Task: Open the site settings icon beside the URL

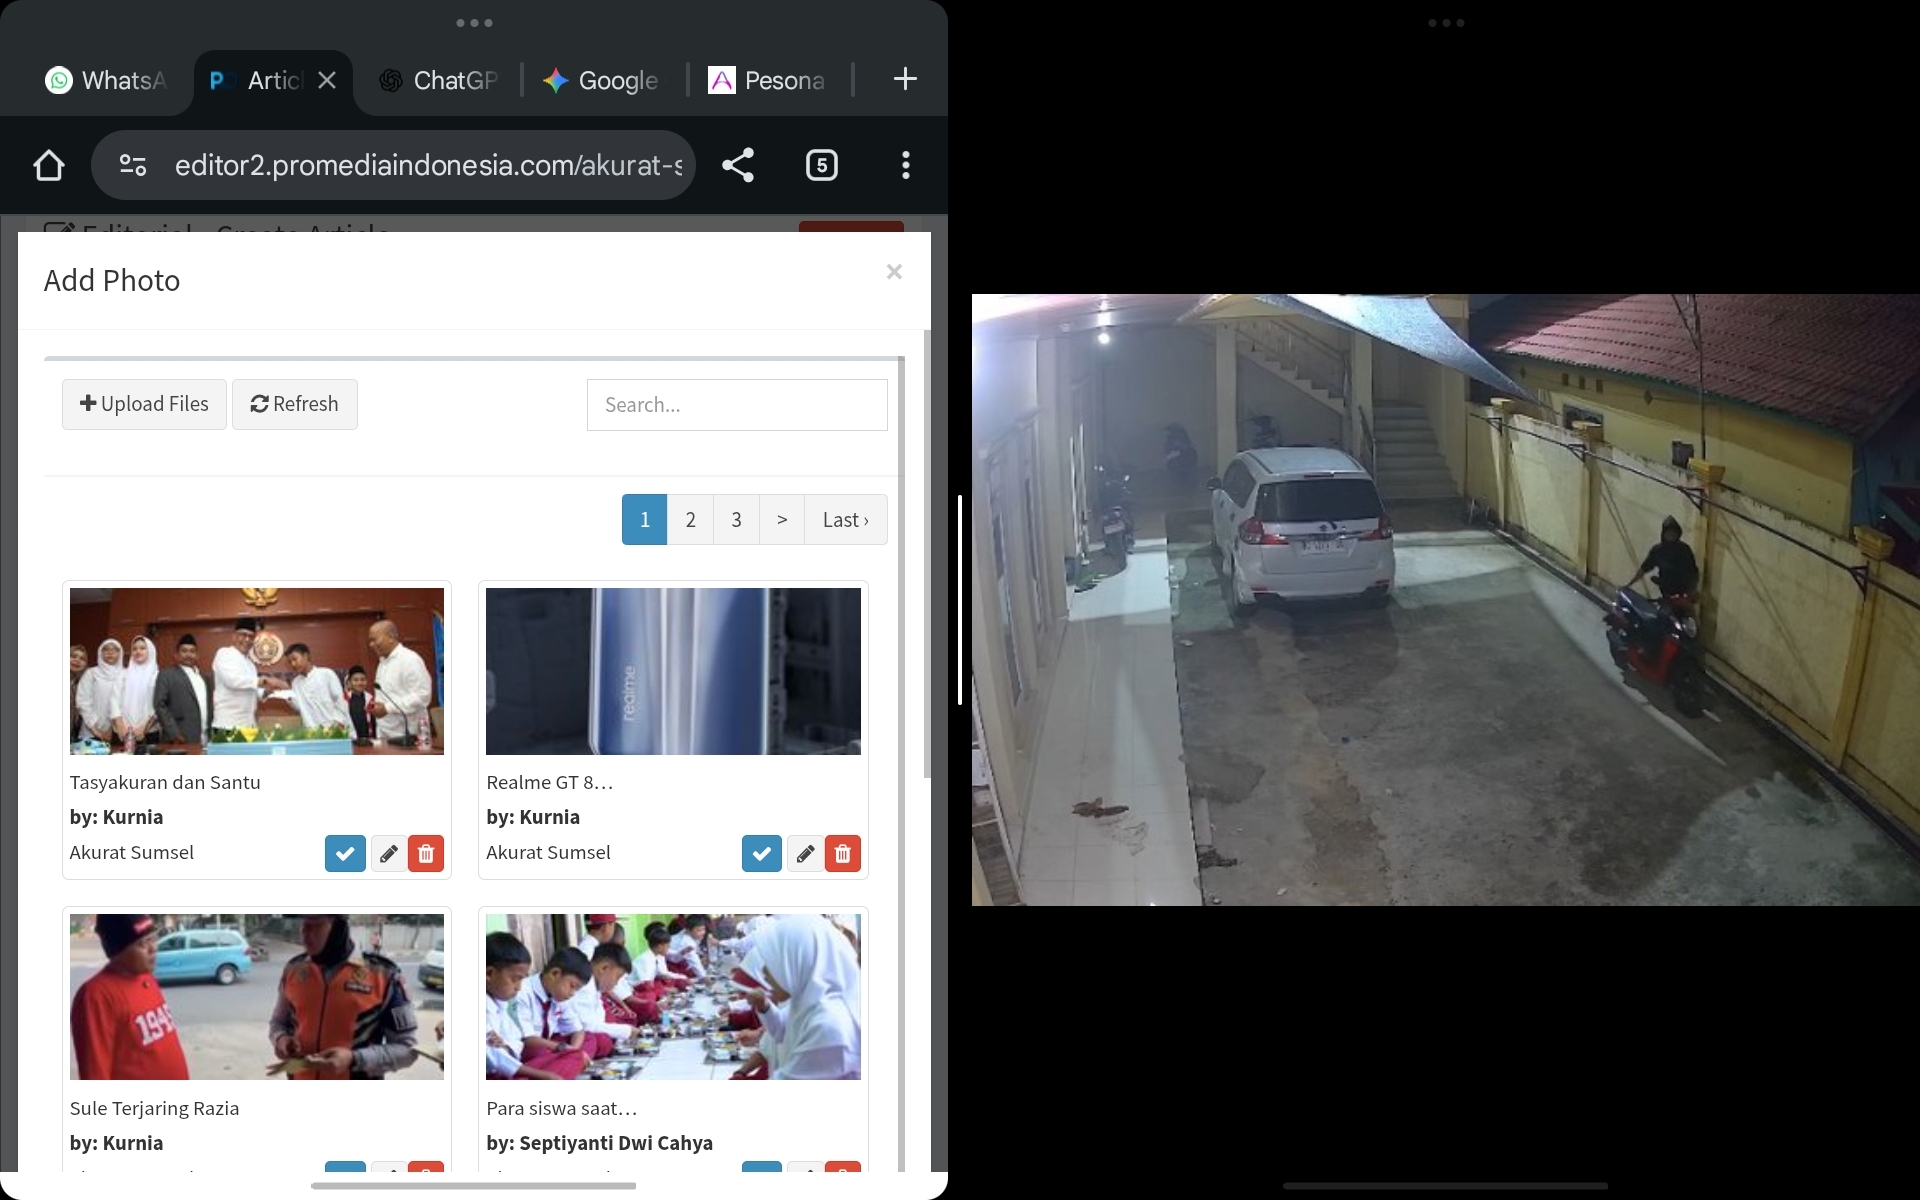Action: 132,165
